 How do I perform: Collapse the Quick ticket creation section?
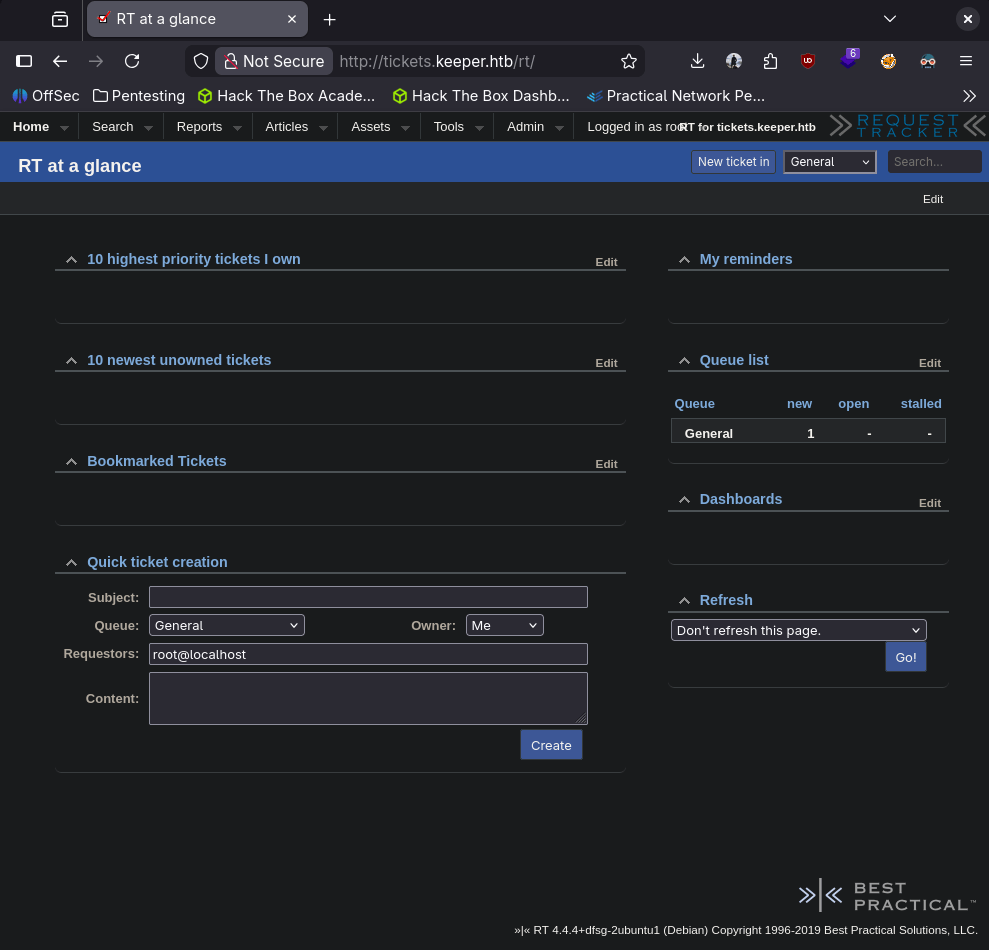click(71, 563)
